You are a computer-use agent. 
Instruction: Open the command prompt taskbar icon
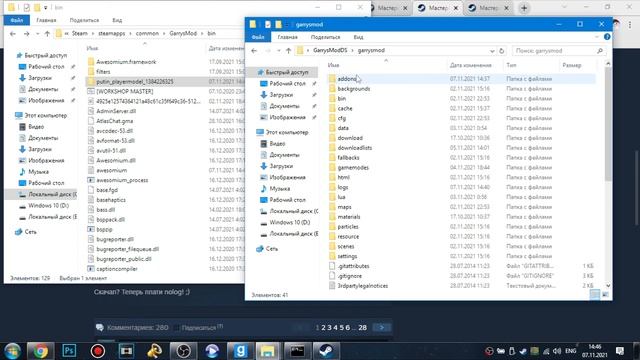pos(298,351)
